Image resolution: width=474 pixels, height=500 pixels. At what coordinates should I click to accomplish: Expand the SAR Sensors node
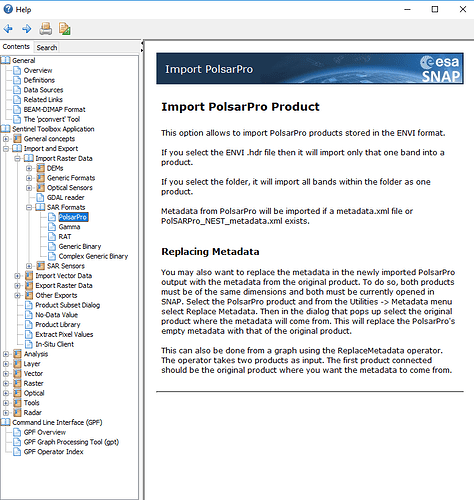click(29, 266)
